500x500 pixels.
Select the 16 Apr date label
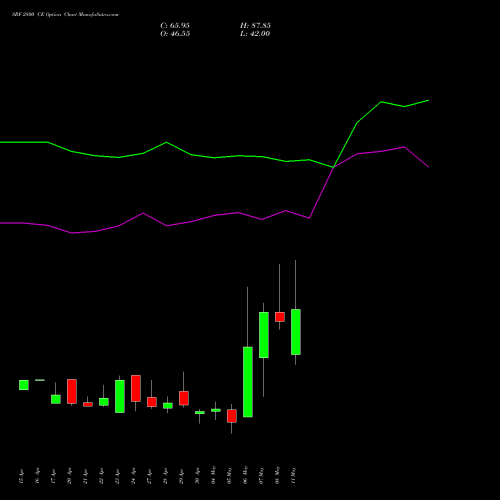[37, 476]
